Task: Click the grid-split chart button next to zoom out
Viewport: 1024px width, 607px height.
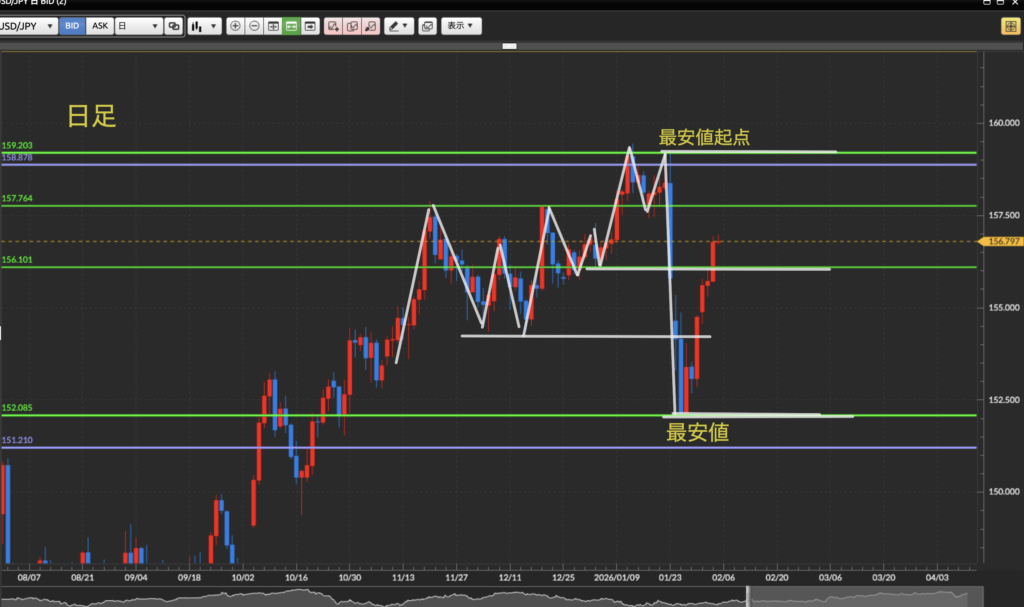Action: [x=273, y=26]
